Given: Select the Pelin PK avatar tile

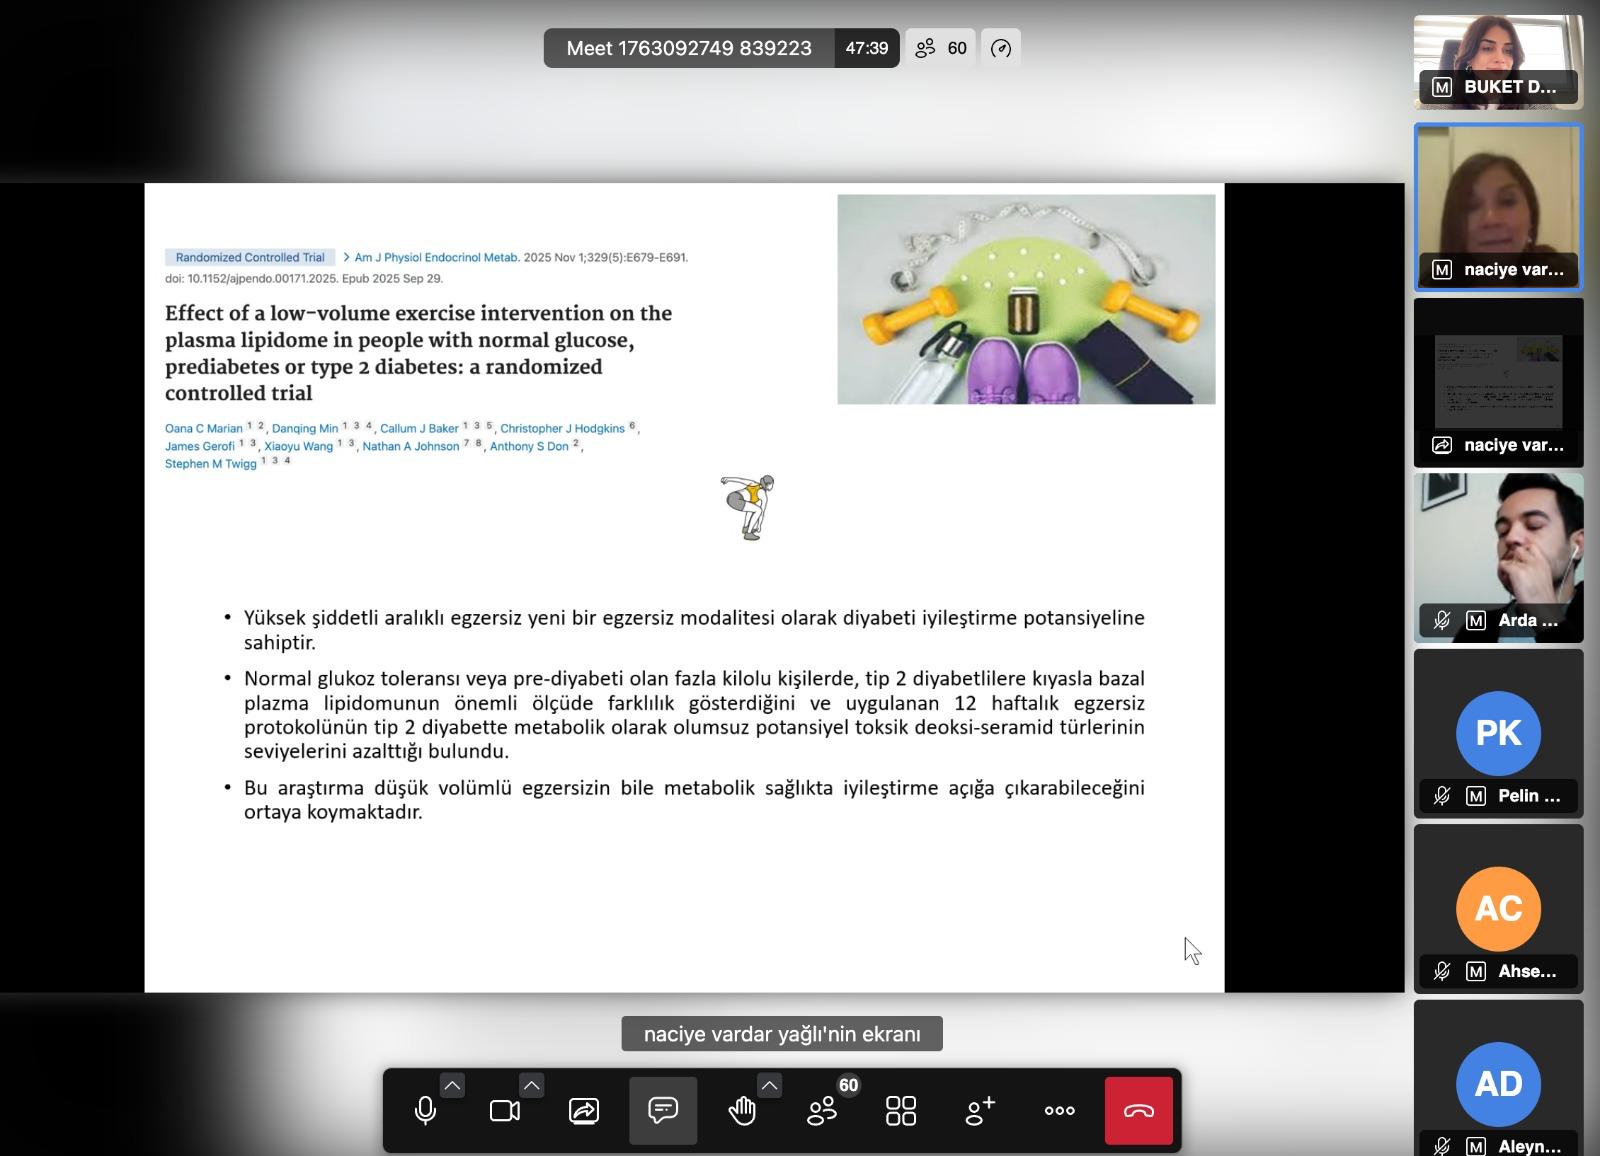Looking at the screenshot, I should point(1498,733).
